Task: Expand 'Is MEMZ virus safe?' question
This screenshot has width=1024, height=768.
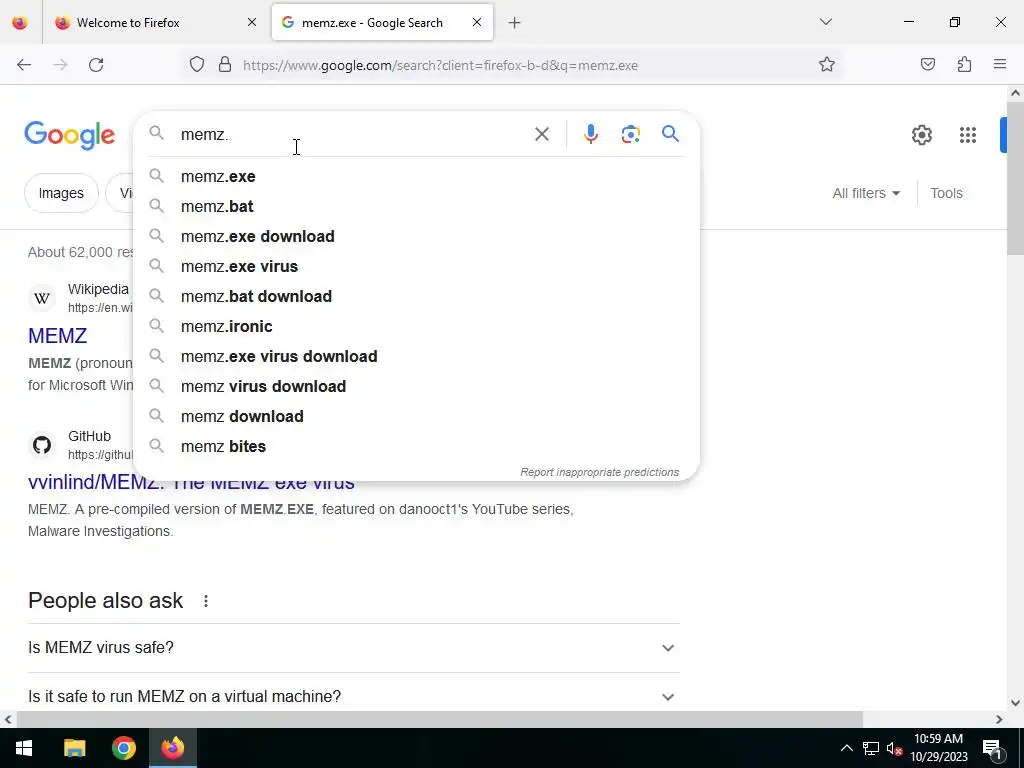Action: [x=353, y=648]
